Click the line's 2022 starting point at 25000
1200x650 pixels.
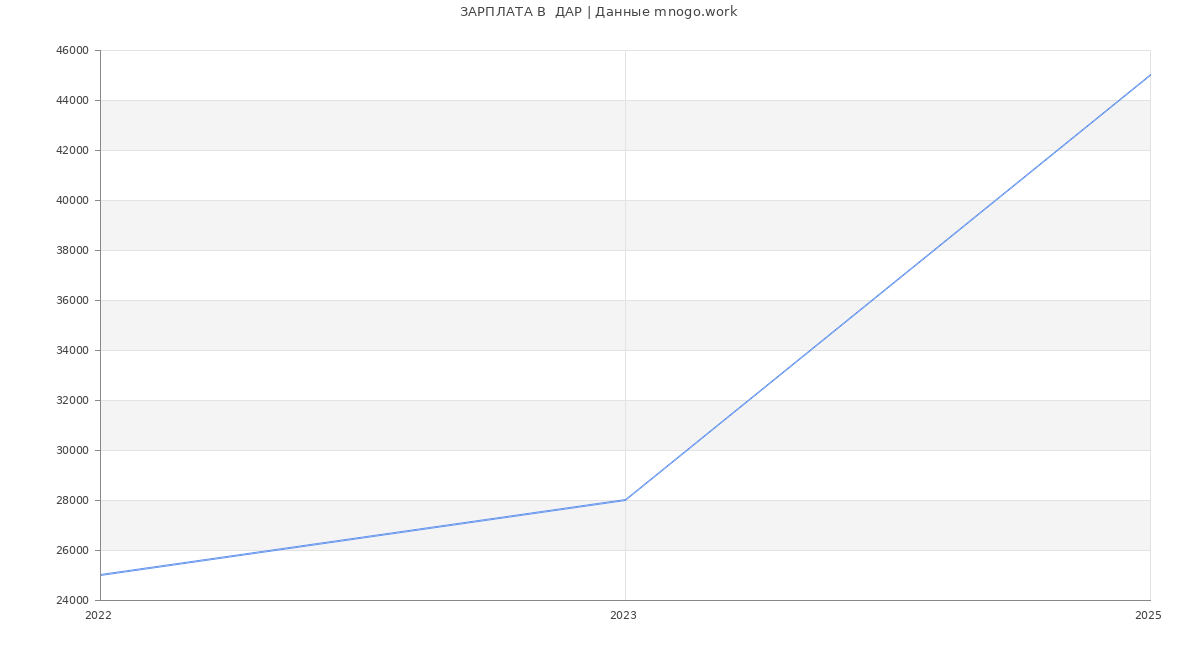coord(100,575)
